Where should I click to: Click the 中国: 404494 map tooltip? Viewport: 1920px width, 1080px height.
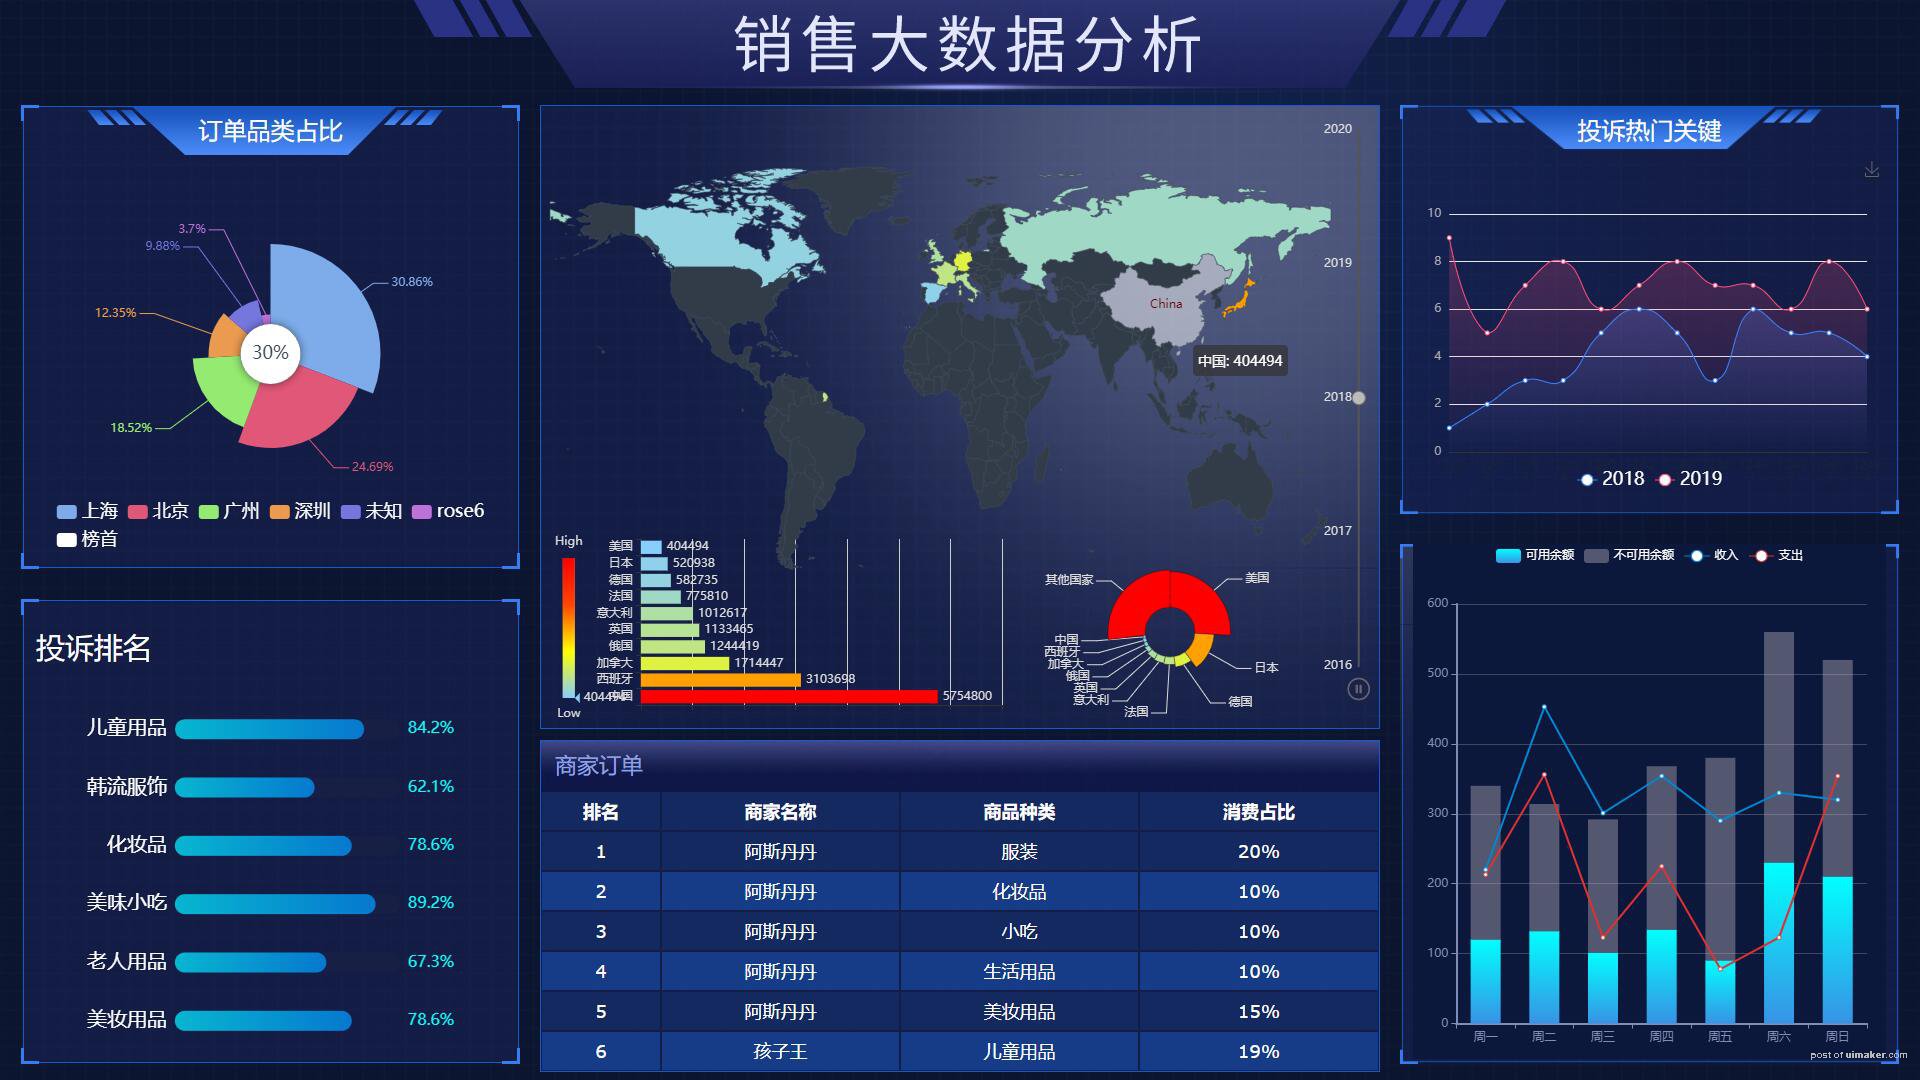[x=1240, y=361]
